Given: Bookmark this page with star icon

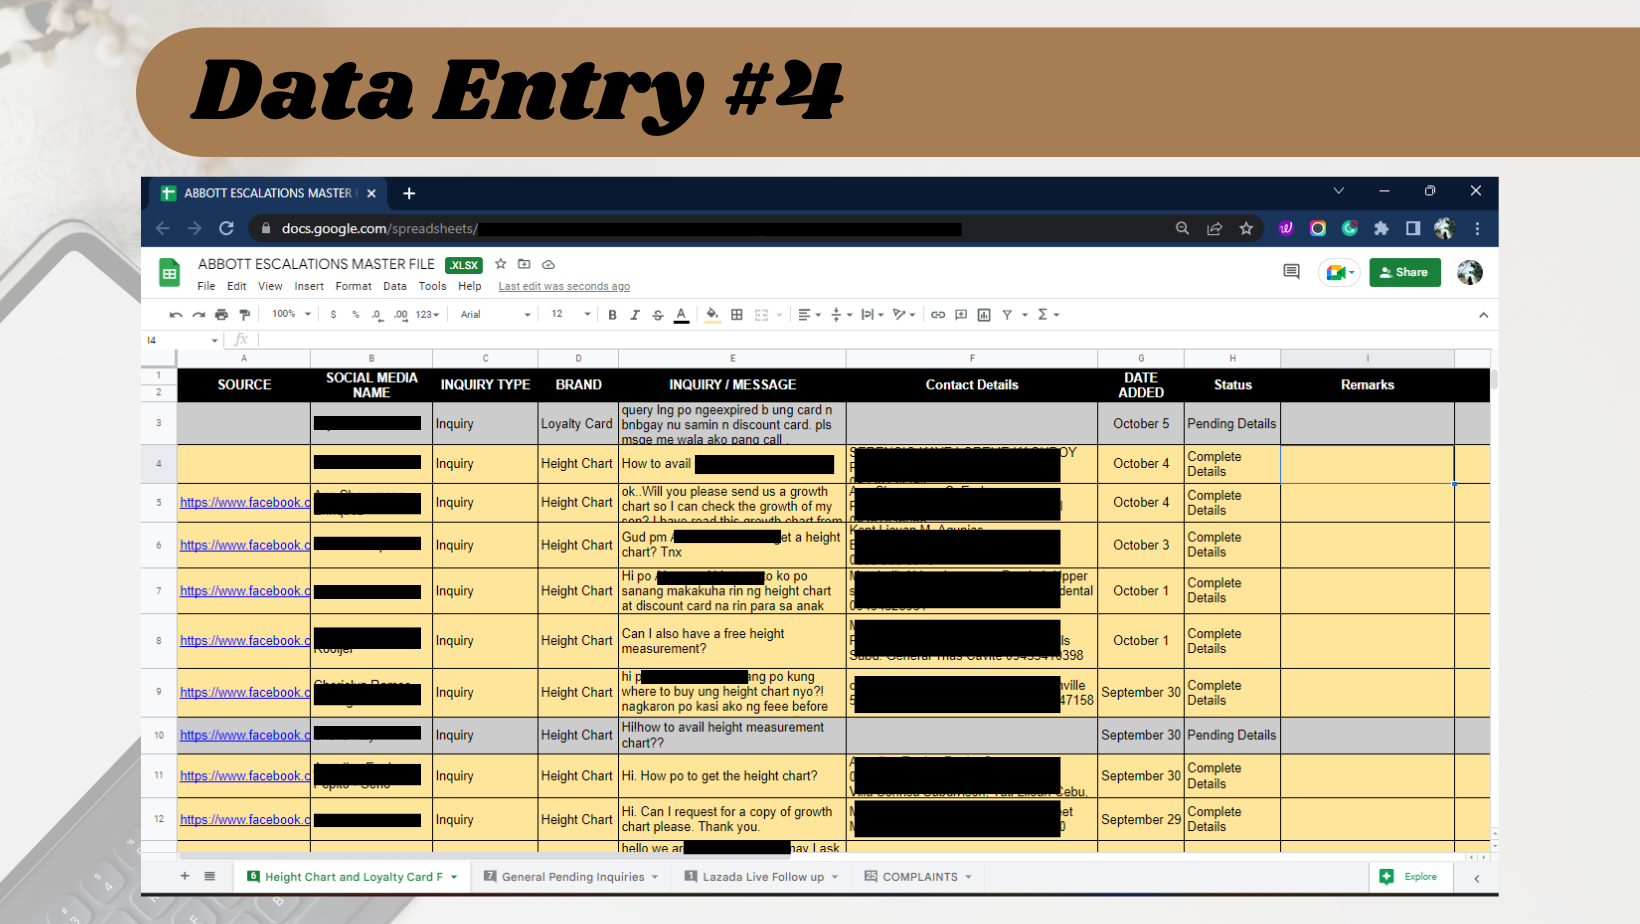Looking at the screenshot, I should (x=1246, y=229).
